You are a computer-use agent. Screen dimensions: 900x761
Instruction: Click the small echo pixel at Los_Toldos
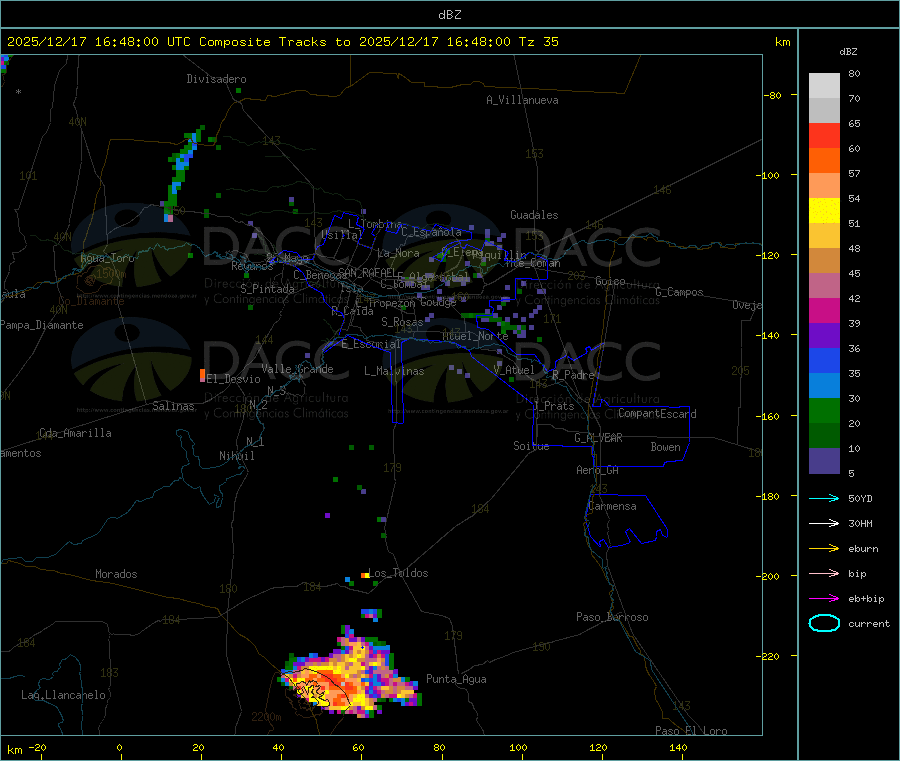point(364,574)
